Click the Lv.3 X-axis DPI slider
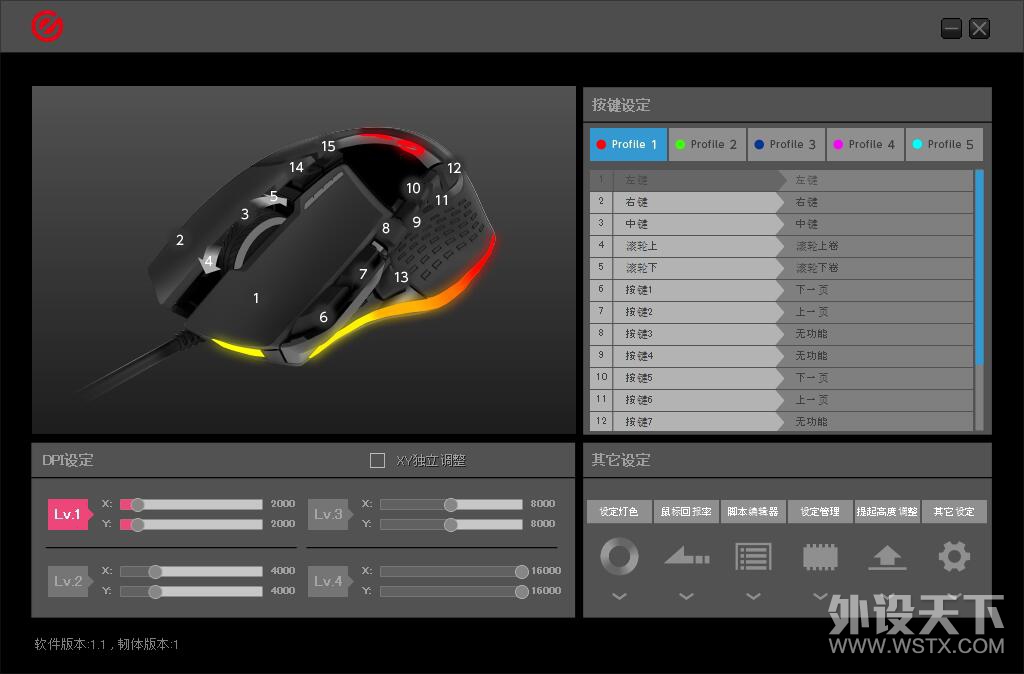This screenshot has width=1024, height=674. pyautogui.click(x=451, y=504)
